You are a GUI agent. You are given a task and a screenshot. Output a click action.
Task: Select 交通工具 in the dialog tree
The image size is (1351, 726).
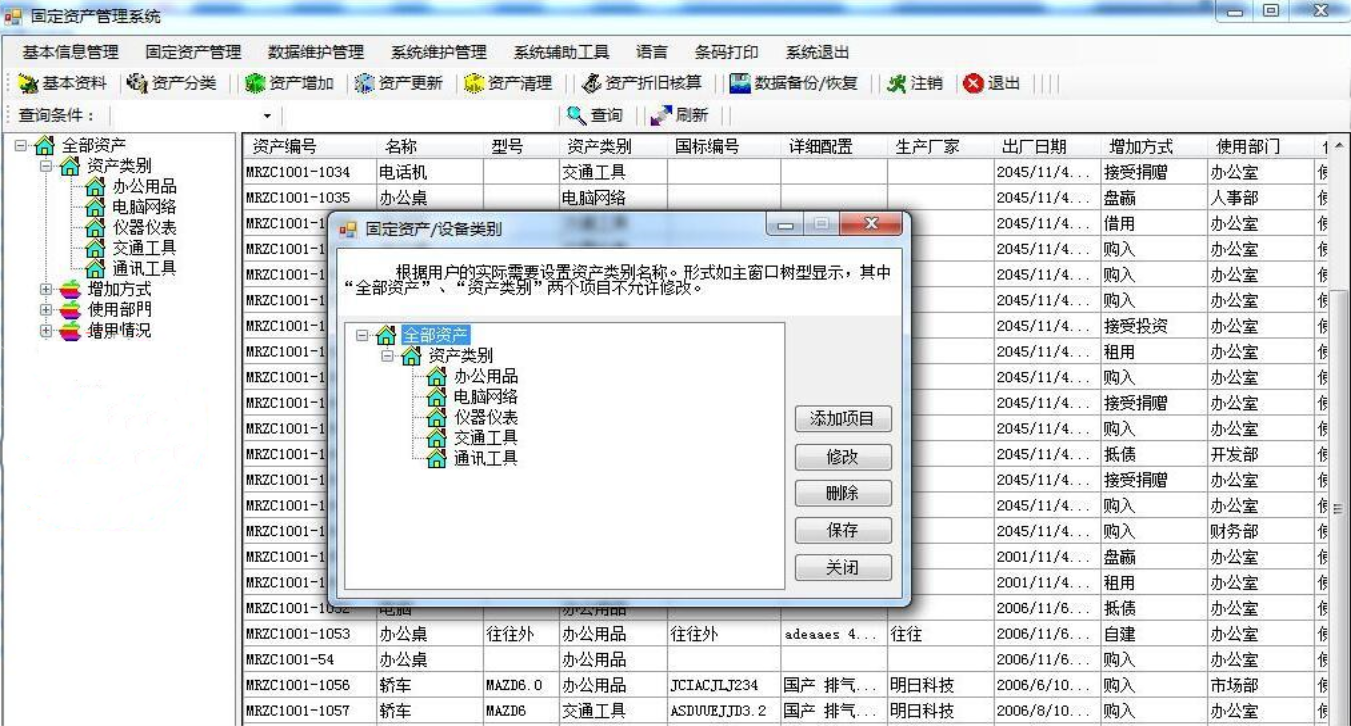tap(485, 438)
